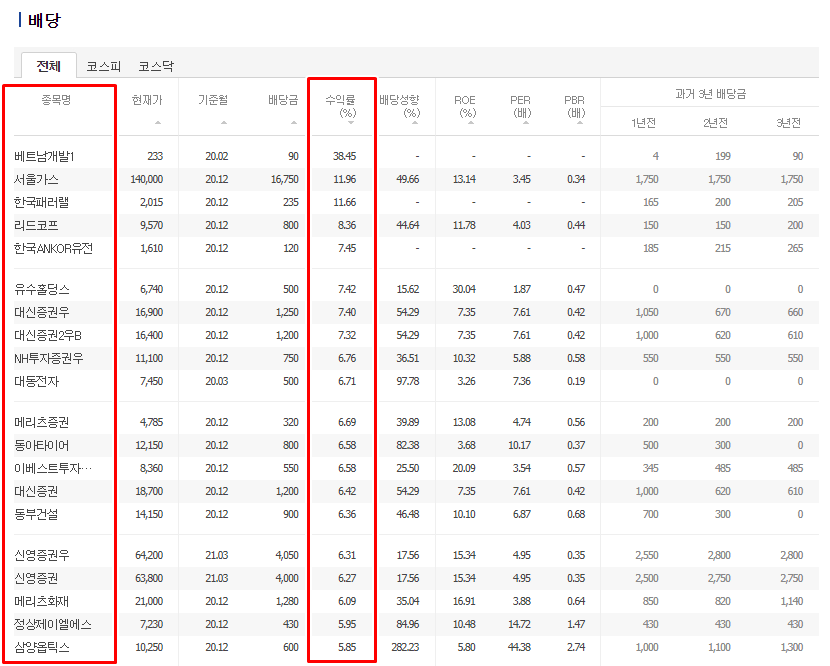
Task: Sort by 기준월 column arrow
Action: (x=224, y=123)
